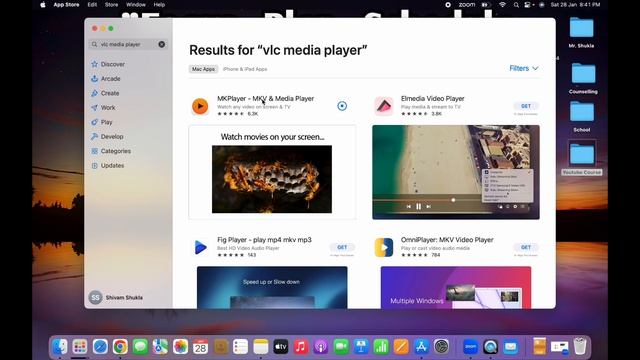The image size is (640, 360).
Task: Open Podcasts from the Dock
Action: [x=321, y=347]
